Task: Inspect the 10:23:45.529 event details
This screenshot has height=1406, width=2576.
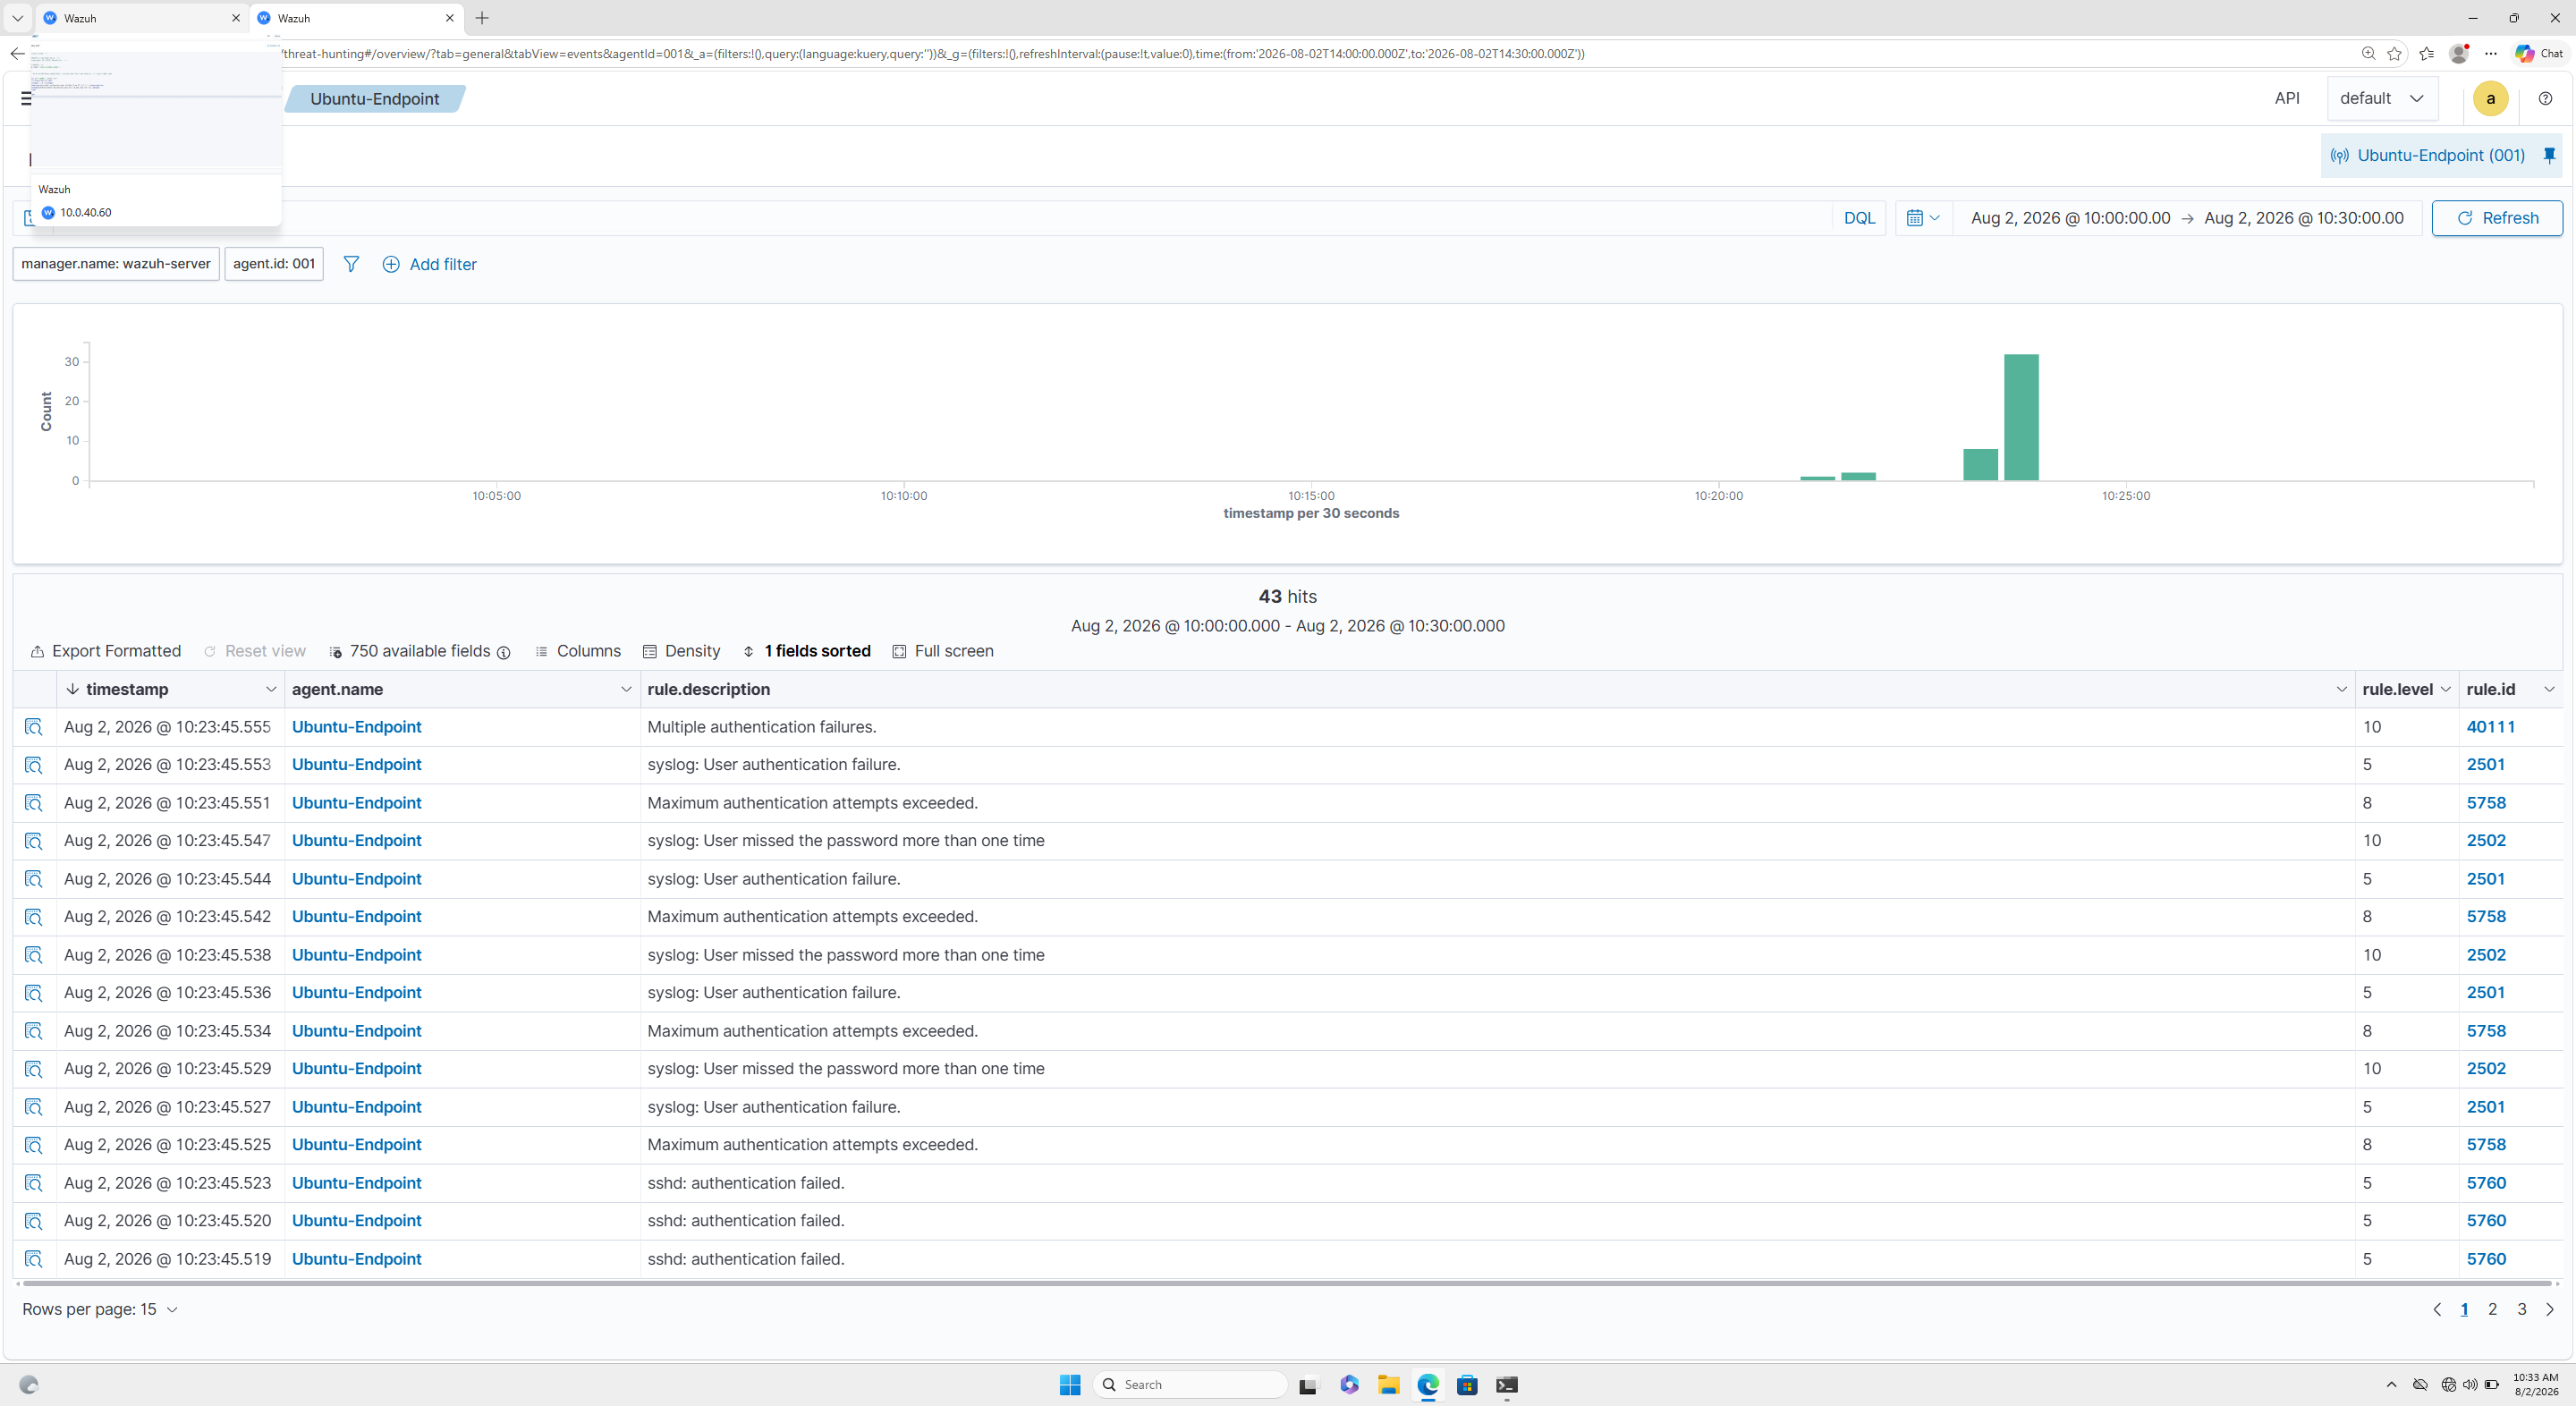Action: tap(34, 1069)
